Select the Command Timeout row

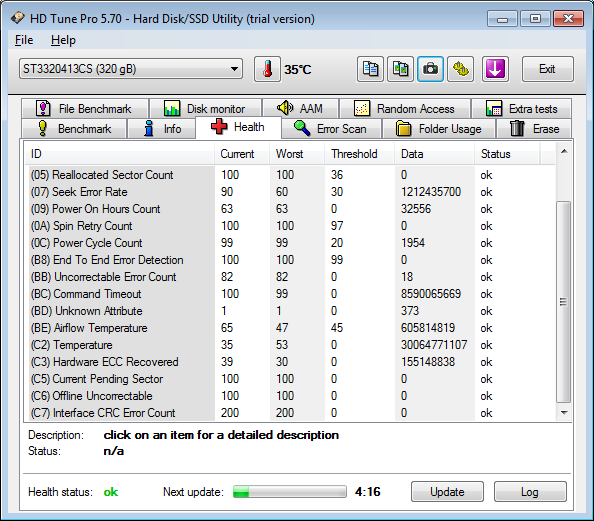pyautogui.click(x=290, y=294)
